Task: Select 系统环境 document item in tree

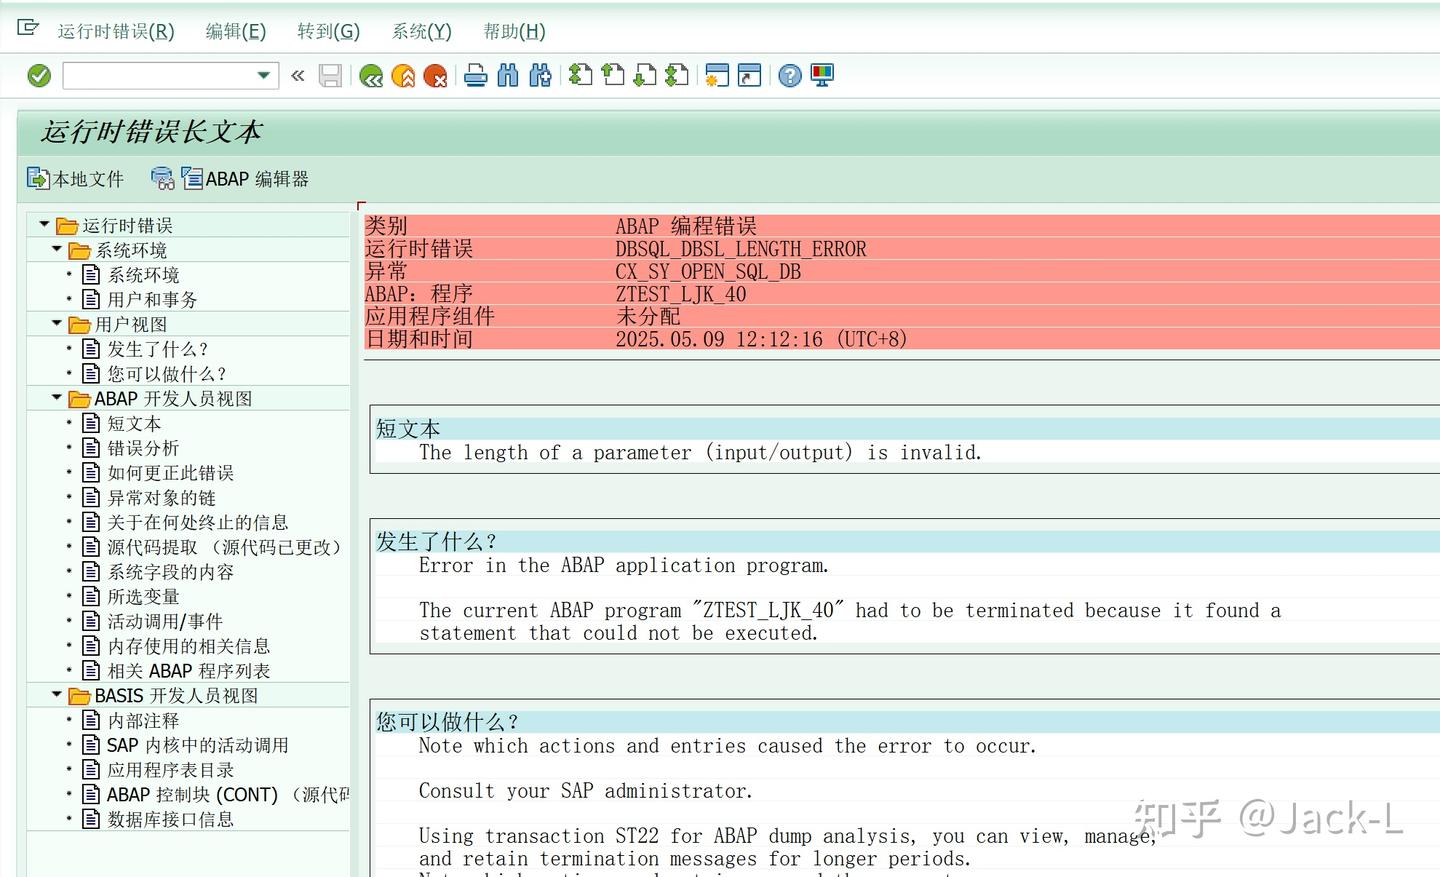Action: point(143,275)
